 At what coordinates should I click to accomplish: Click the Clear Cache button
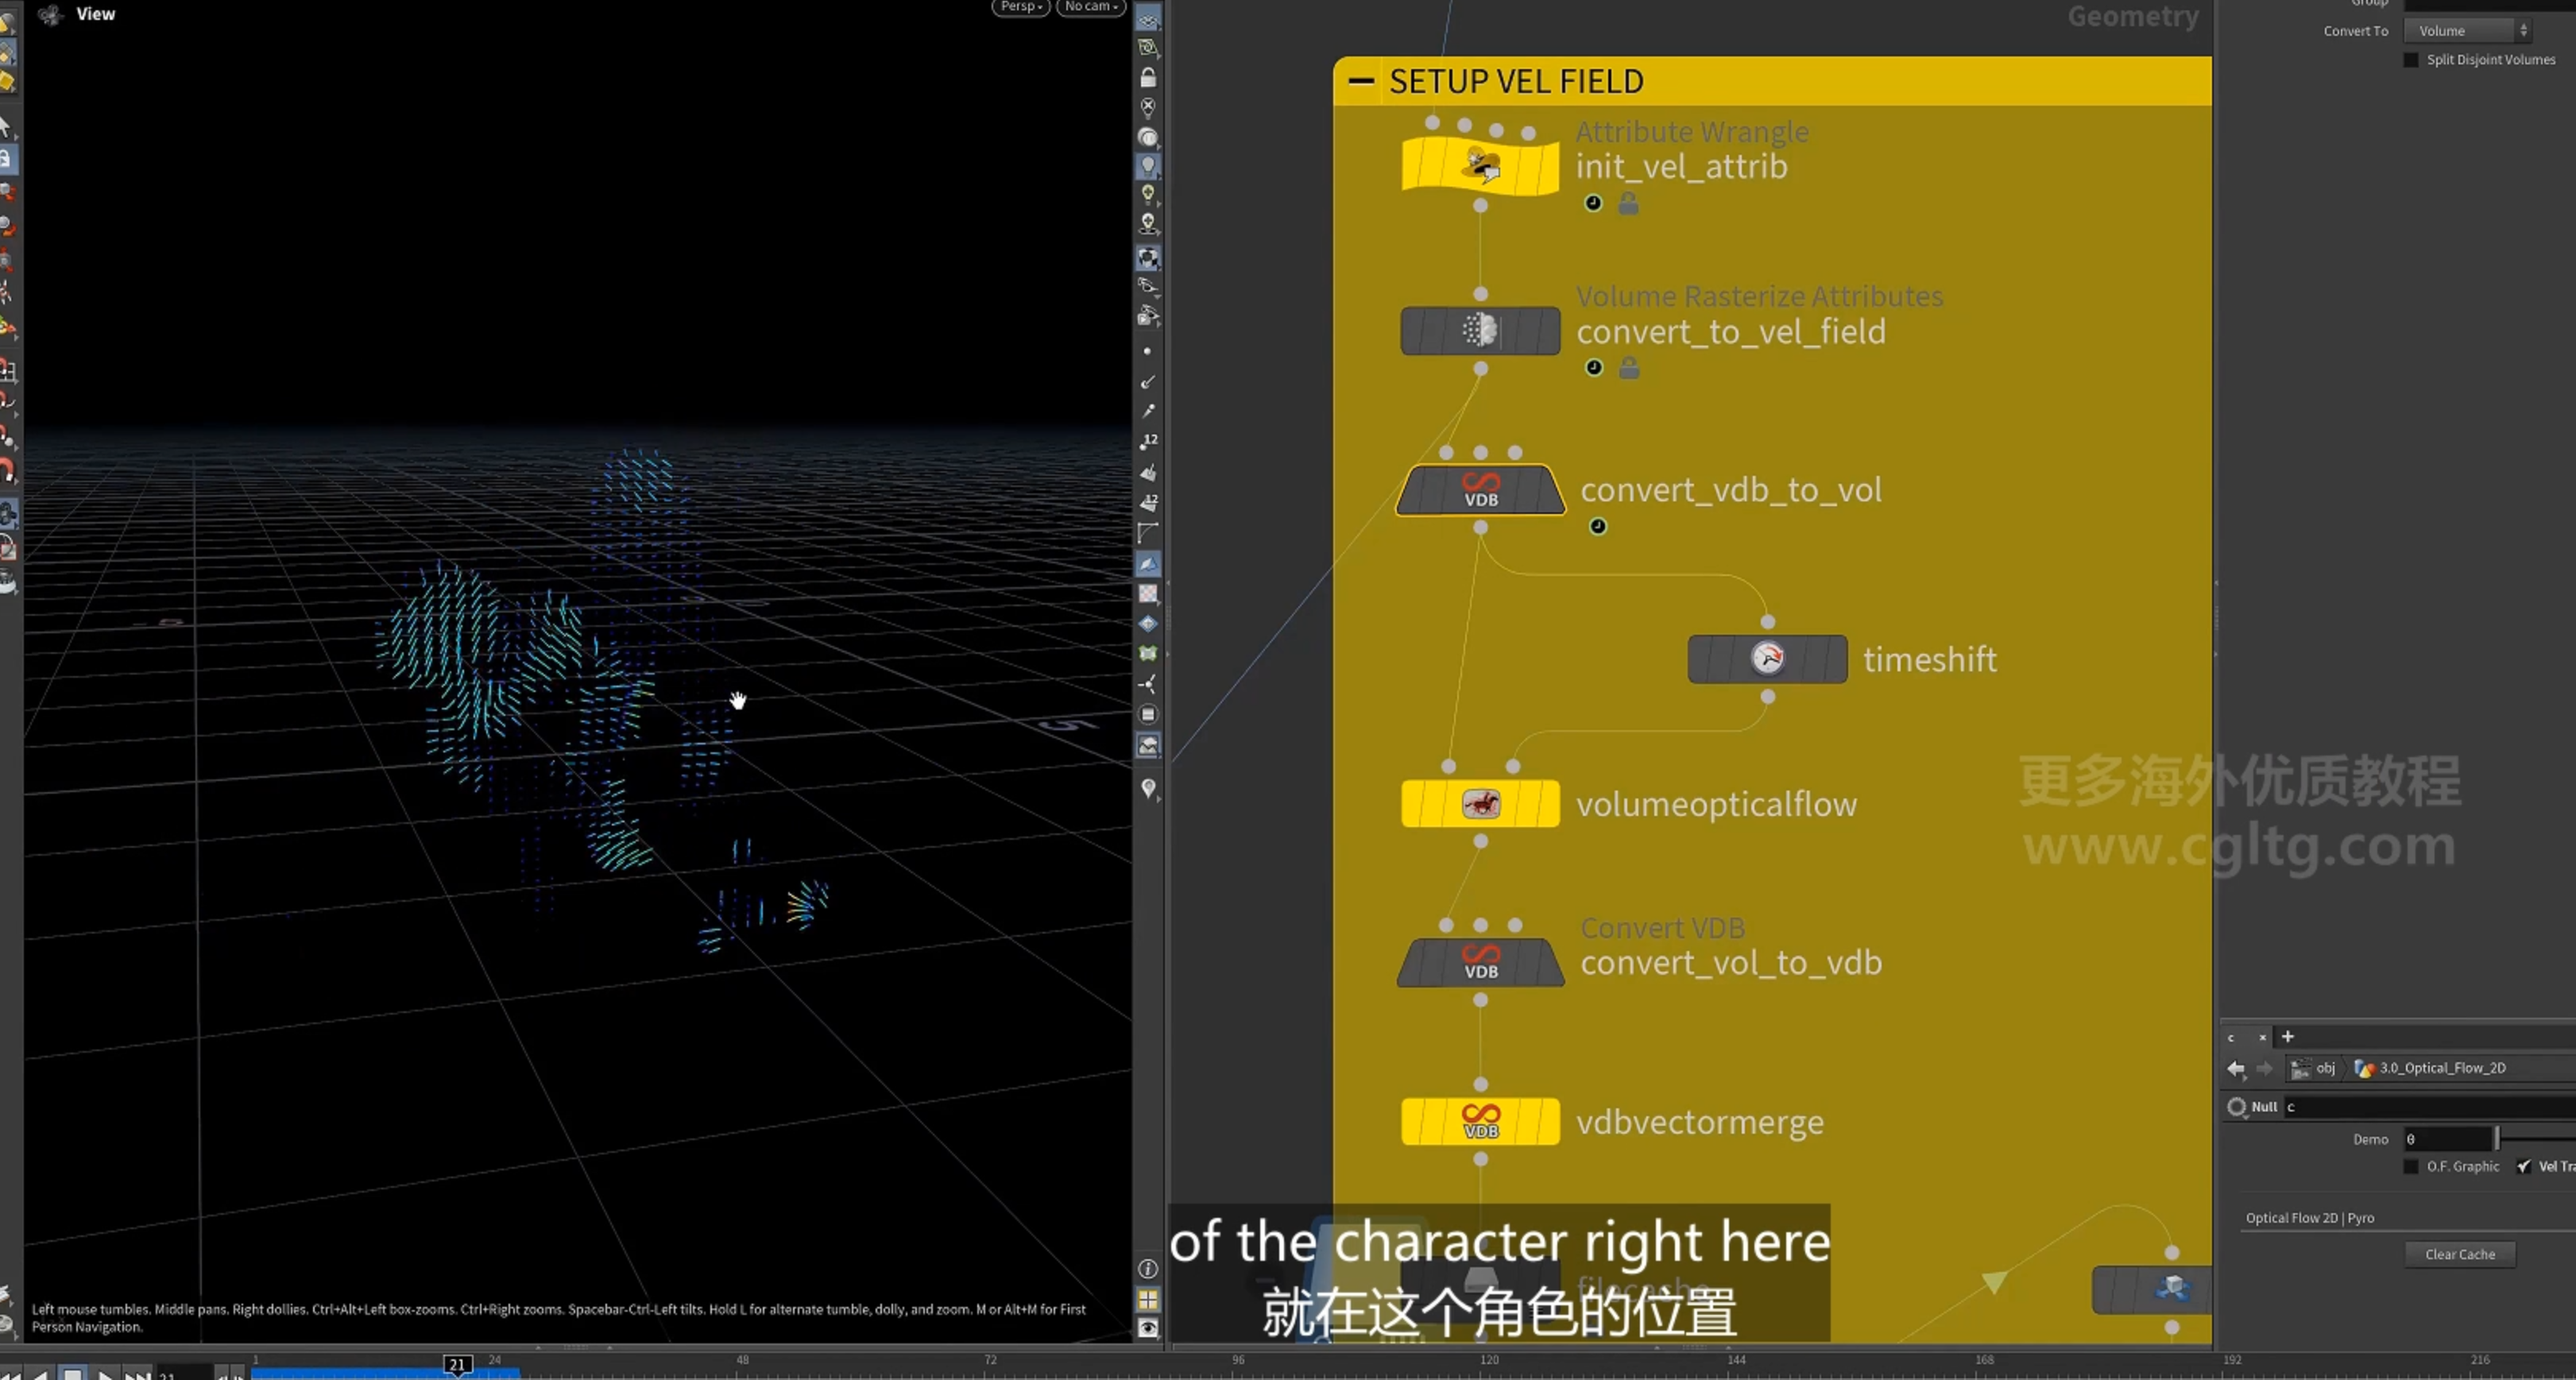coord(2459,1254)
